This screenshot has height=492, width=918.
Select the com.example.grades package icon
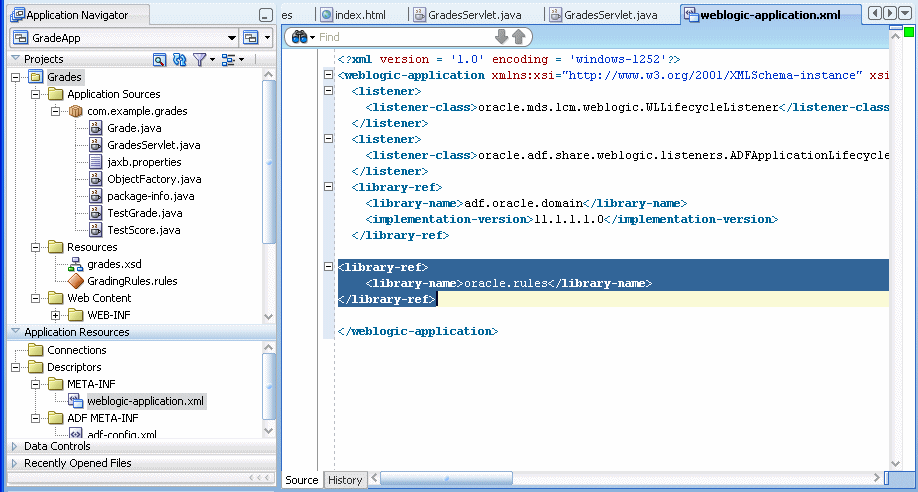point(76,111)
